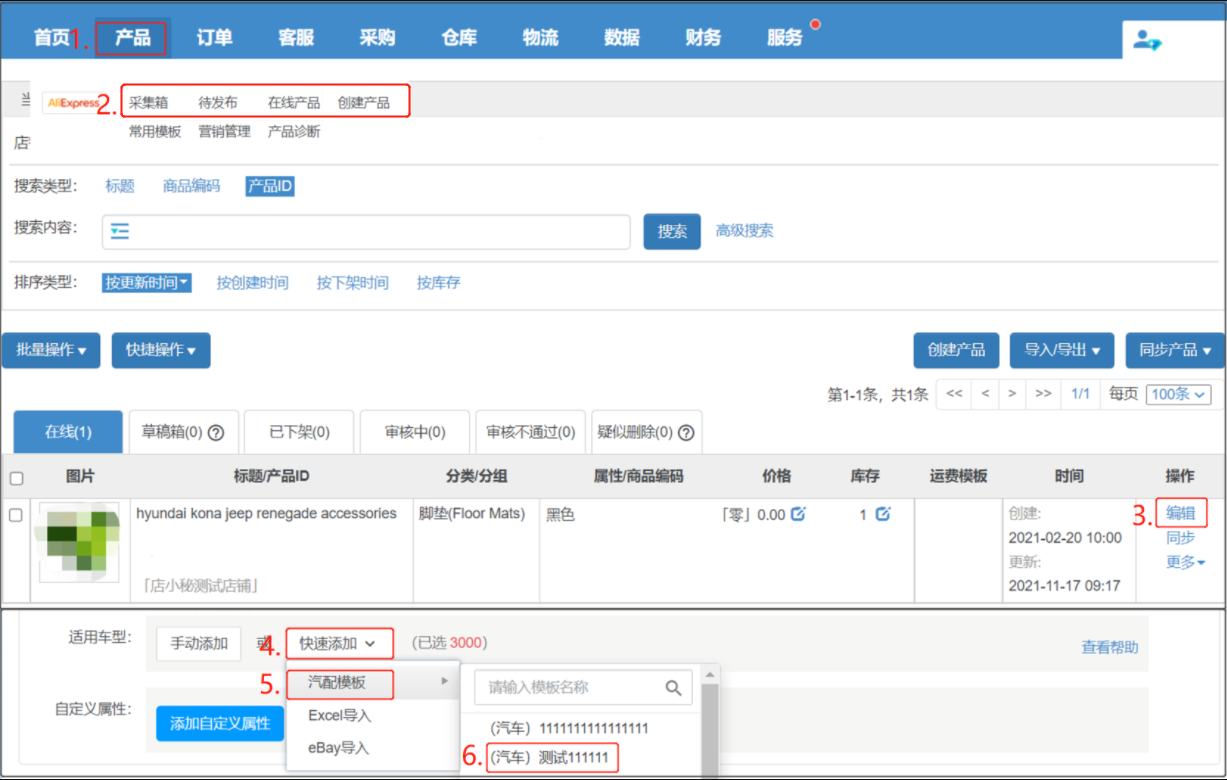Image resolution: width=1227 pixels, height=780 pixels.
Task: Go to the last page arrow
Action: point(1043,394)
